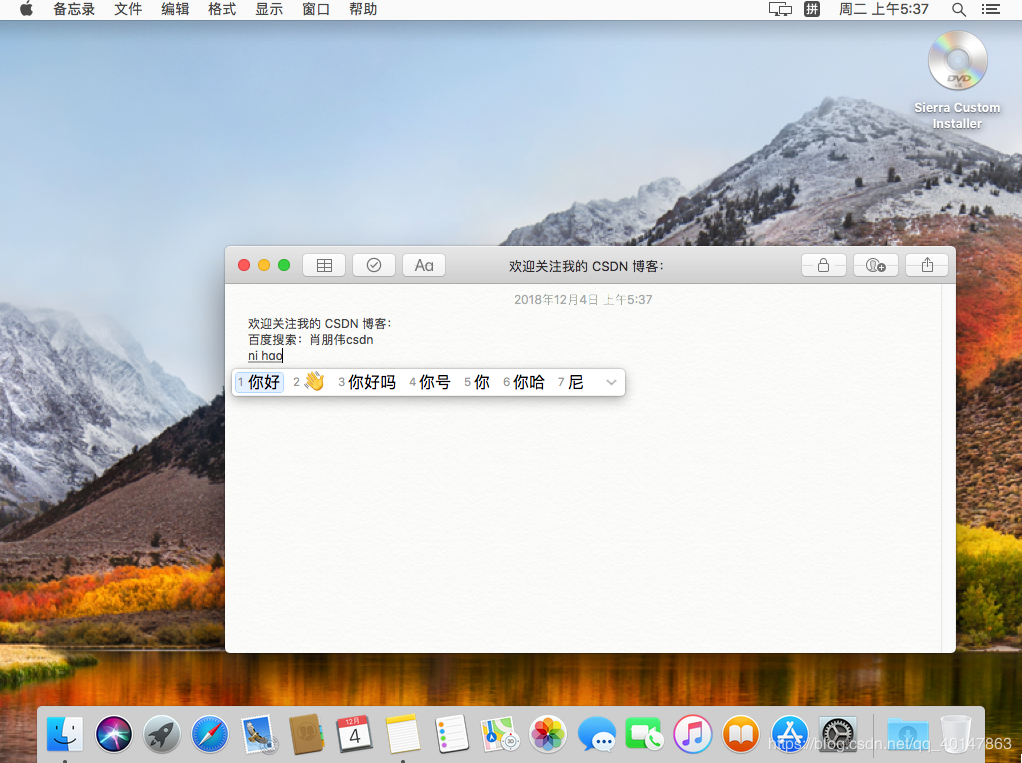Open the 格式 menu
This screenshot has height=763, width=1022.
[x=222, y=9]
